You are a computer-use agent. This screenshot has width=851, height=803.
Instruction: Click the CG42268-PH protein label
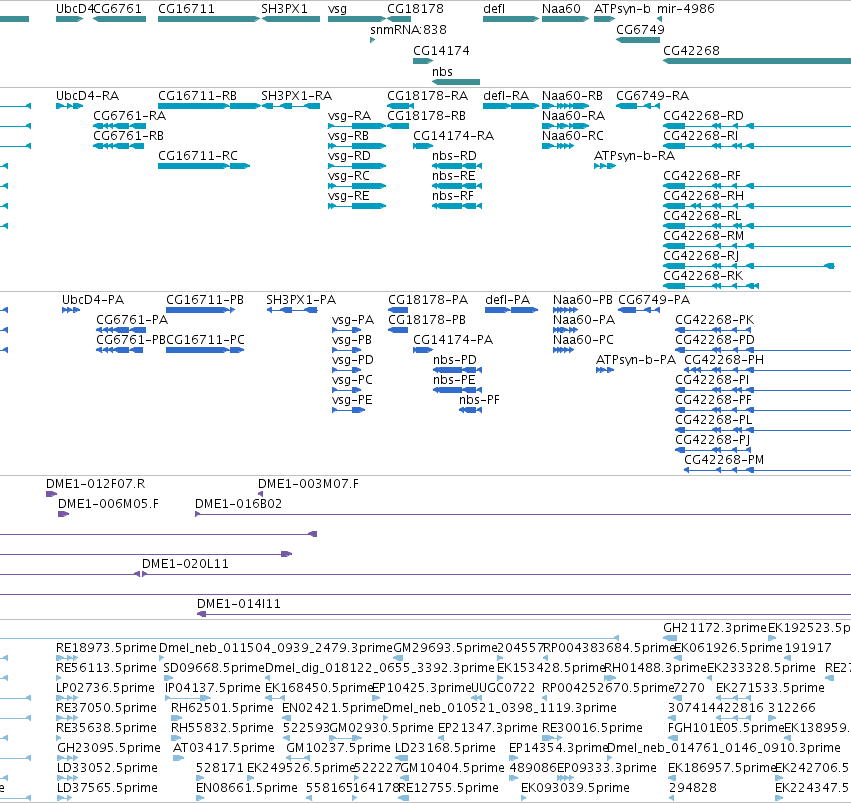(x=724, y=360)
